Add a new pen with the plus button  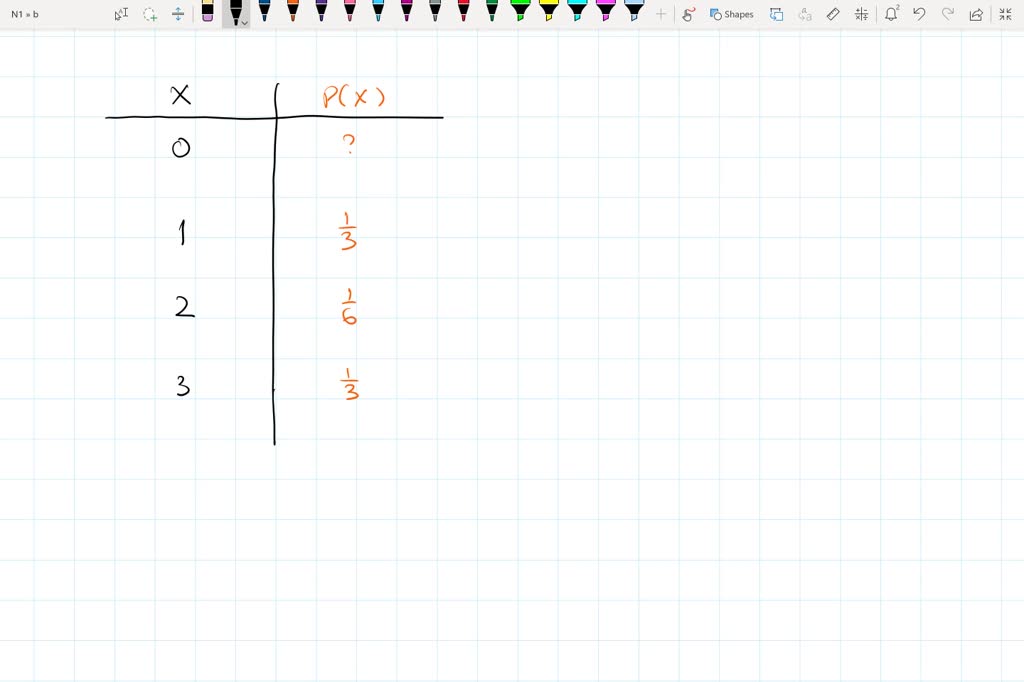coord(662,14)
